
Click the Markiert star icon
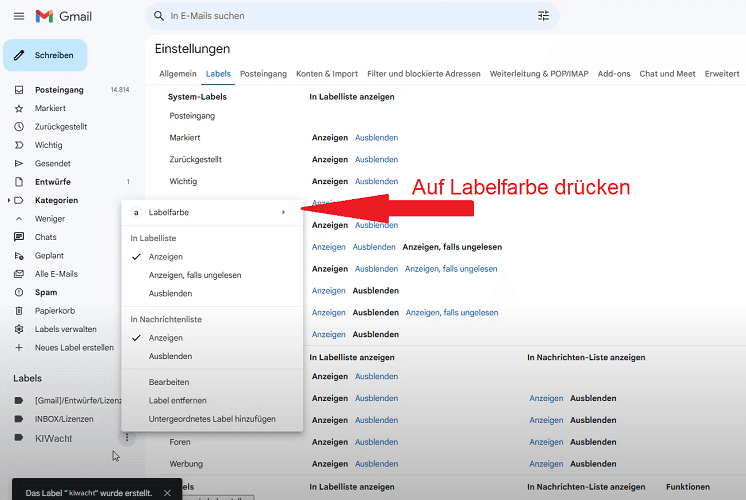[x=19, y=108]
